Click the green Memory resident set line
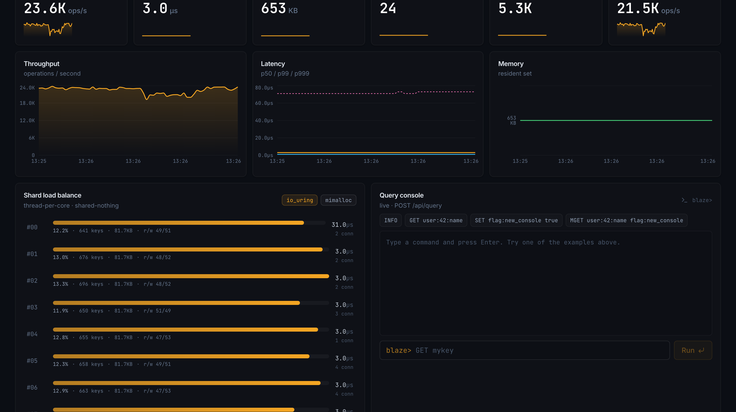 coord(616,121)
